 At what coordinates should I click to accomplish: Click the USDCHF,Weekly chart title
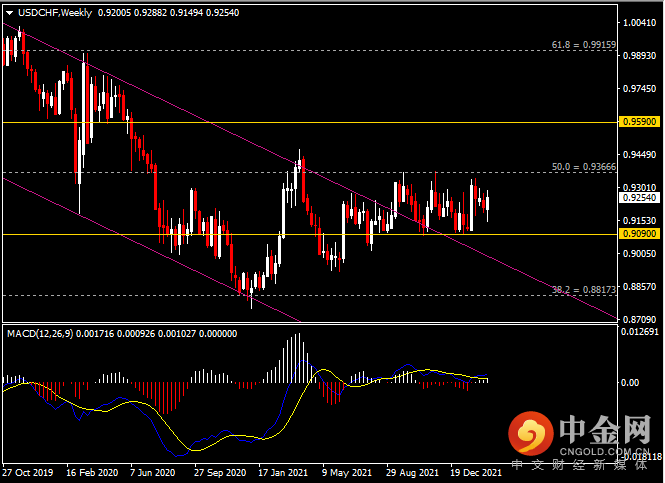point(55,13)
